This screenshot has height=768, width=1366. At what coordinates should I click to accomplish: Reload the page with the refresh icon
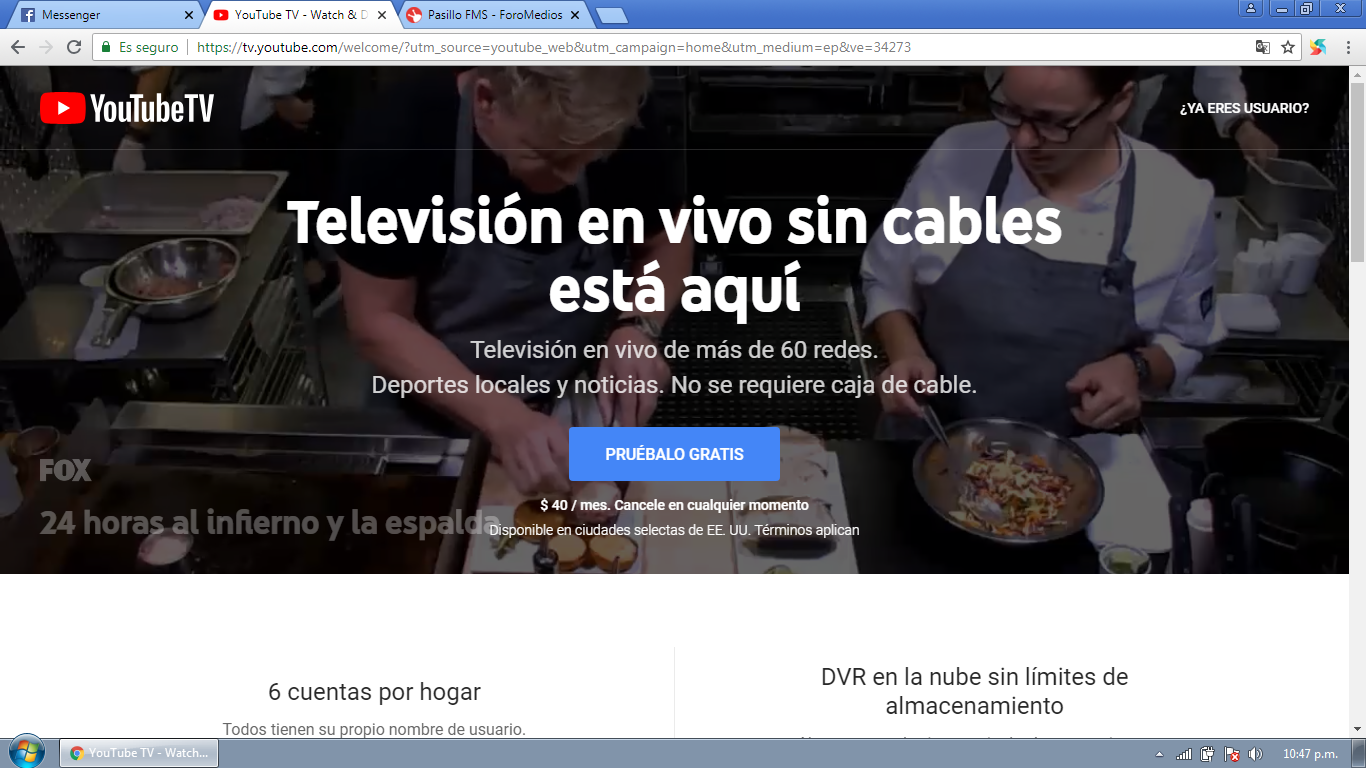[x=74, y=47]
